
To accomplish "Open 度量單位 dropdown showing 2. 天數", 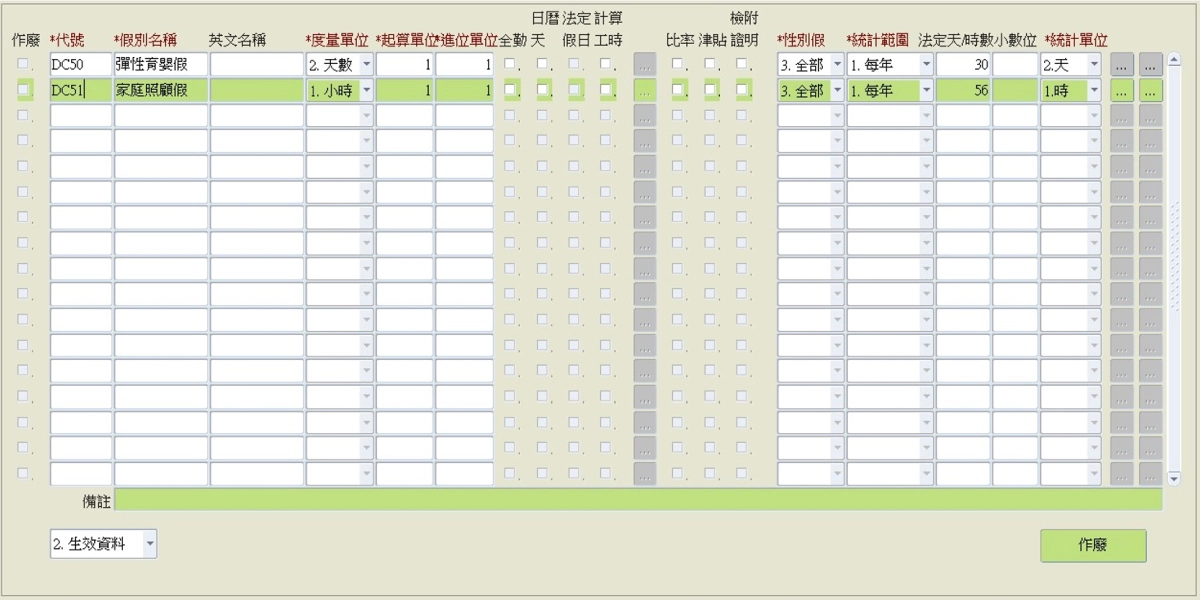I will pos(365,65).
